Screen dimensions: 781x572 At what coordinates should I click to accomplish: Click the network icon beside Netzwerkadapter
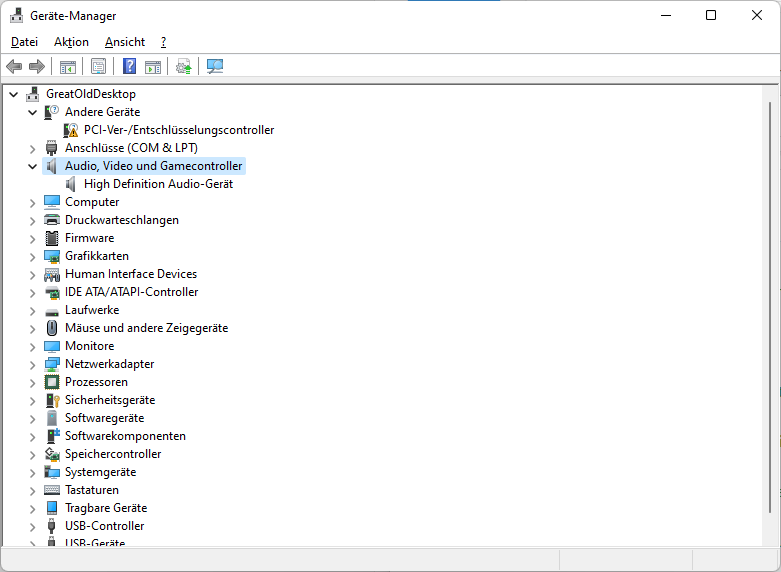[52, 364]
